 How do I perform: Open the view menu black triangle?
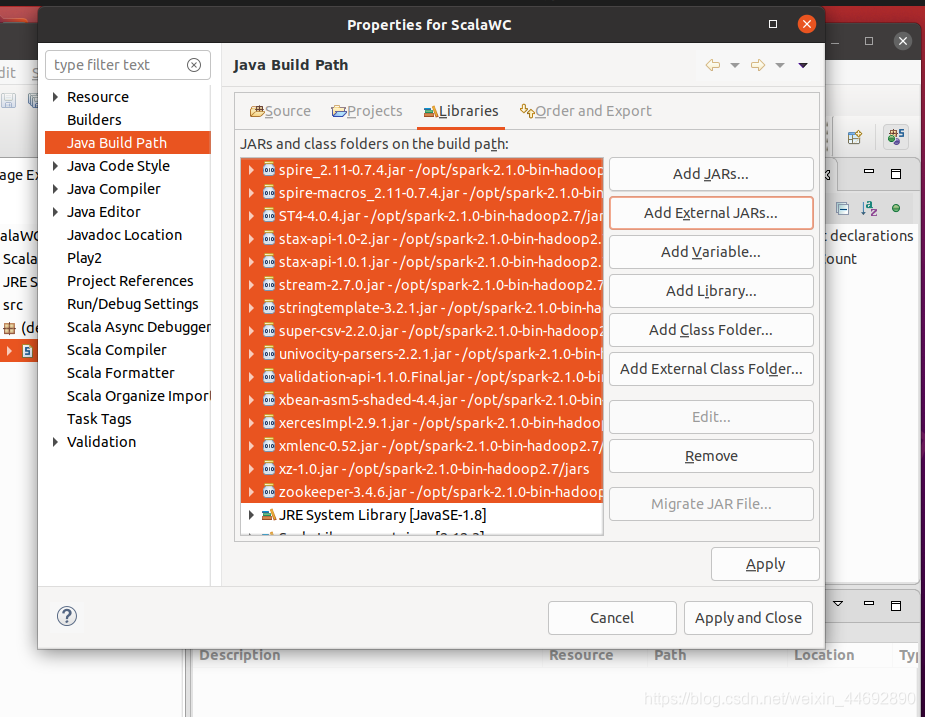click(x=803, y=66)
